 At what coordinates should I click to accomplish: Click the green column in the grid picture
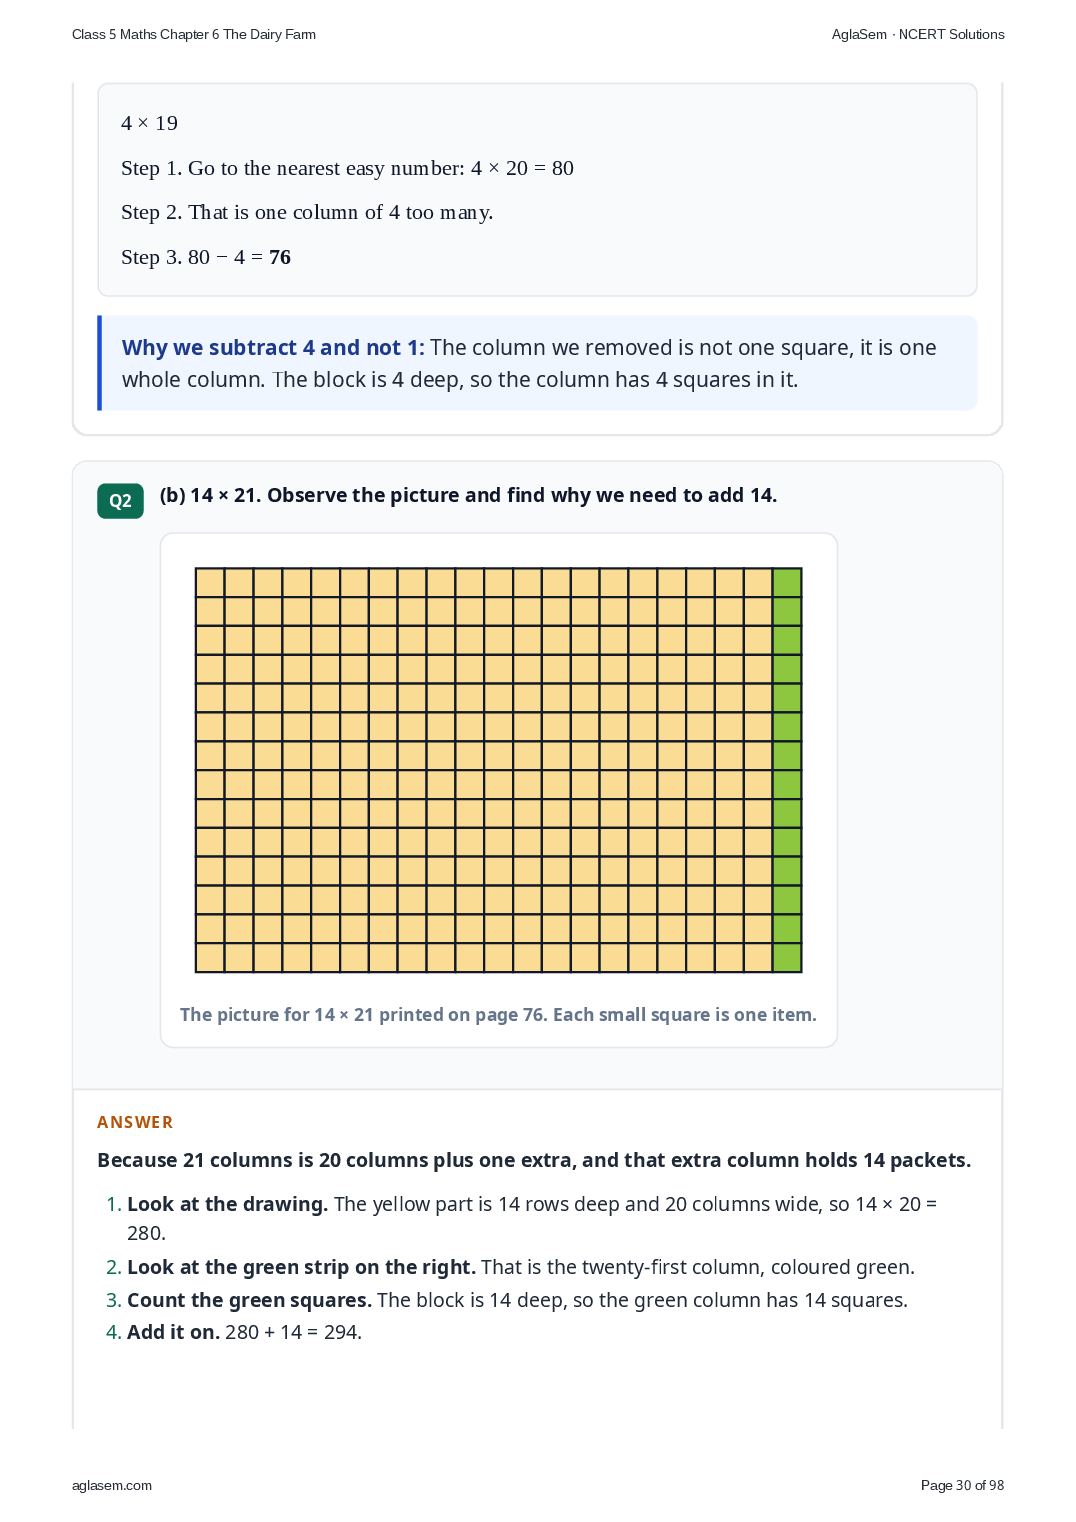787,770
